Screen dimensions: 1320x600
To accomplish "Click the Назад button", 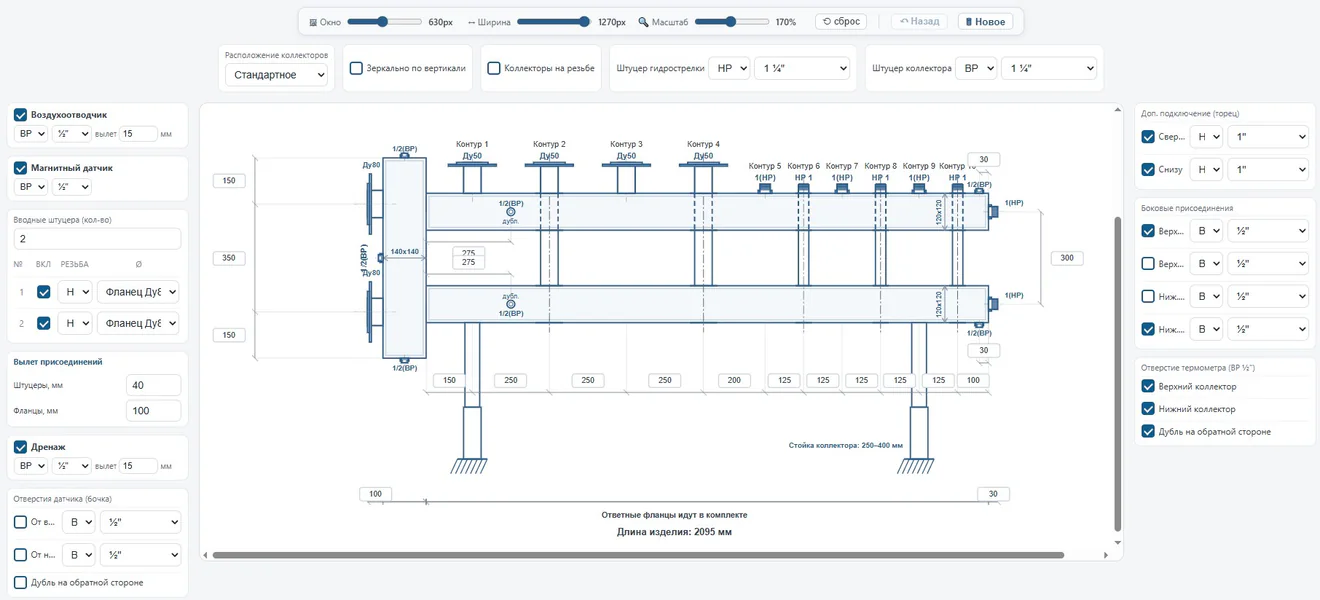I will [x=920, y=21].
